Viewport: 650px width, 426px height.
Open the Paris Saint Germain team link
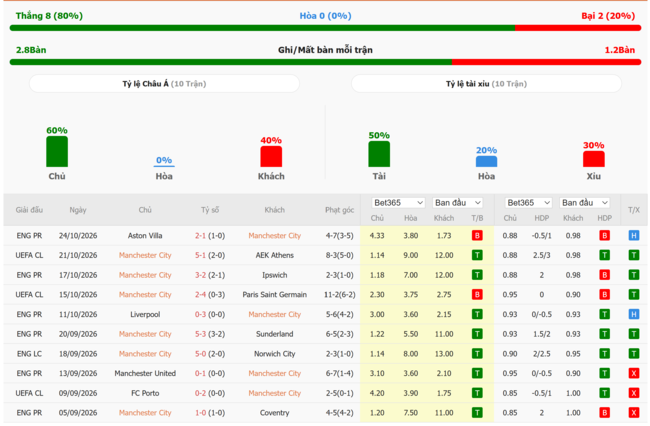[274, 295]
